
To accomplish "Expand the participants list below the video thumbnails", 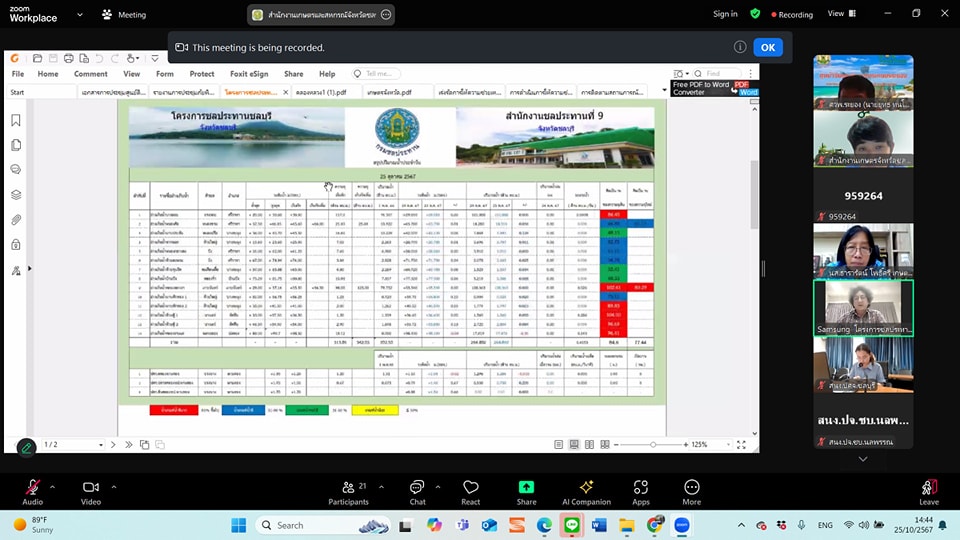I will click(x=863, y=459).
